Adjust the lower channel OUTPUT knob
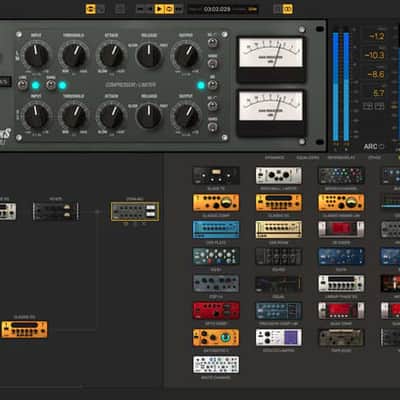The image size is (400, 400). pos(186,116)
